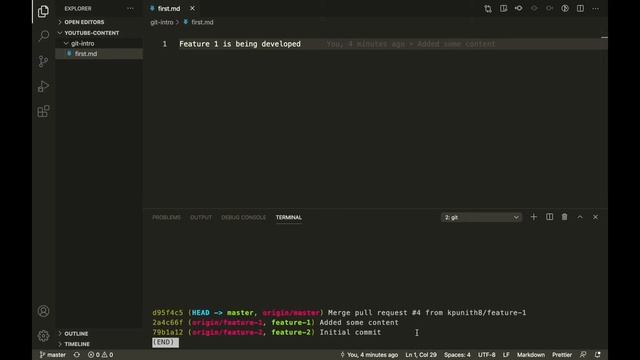Maximize the panel with up chevron
This screenshot has height=360, width=640.
580,217
